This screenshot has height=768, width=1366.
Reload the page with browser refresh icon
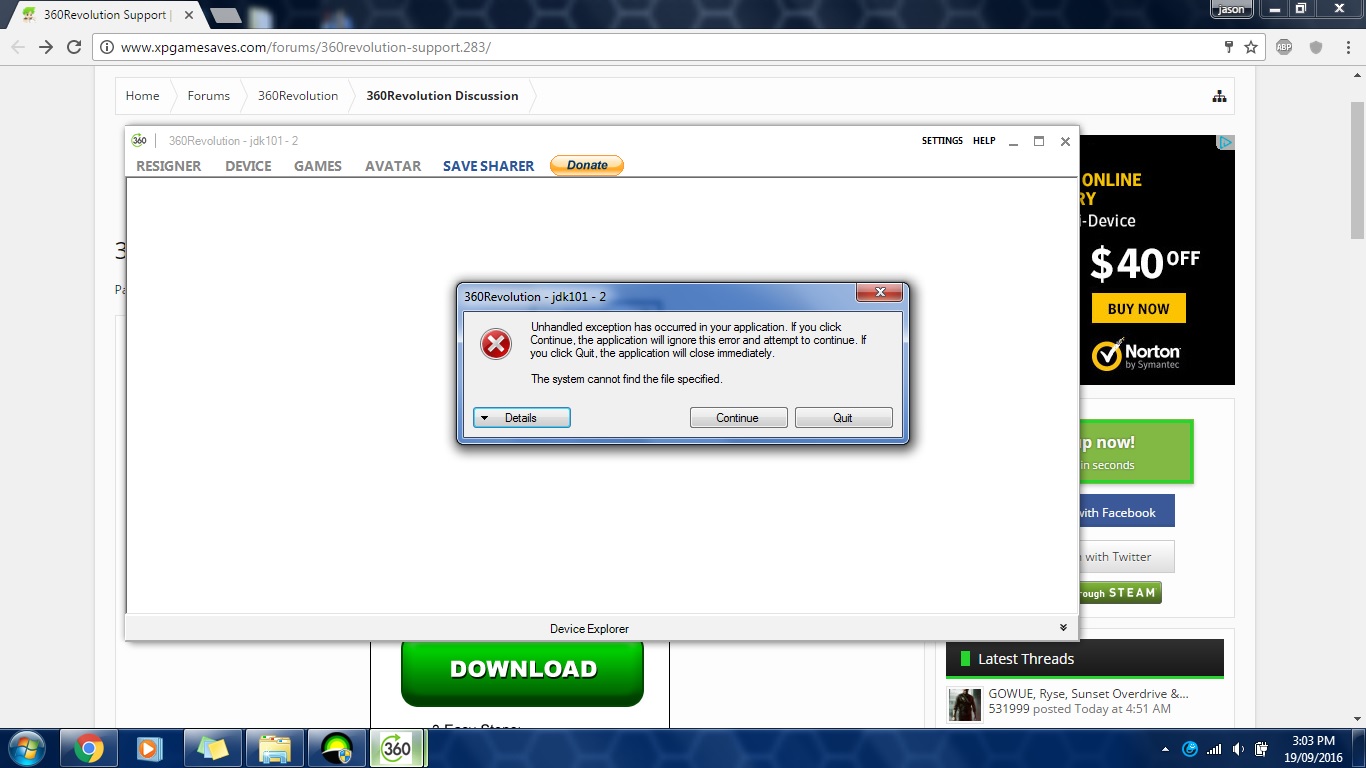[74, 47]
